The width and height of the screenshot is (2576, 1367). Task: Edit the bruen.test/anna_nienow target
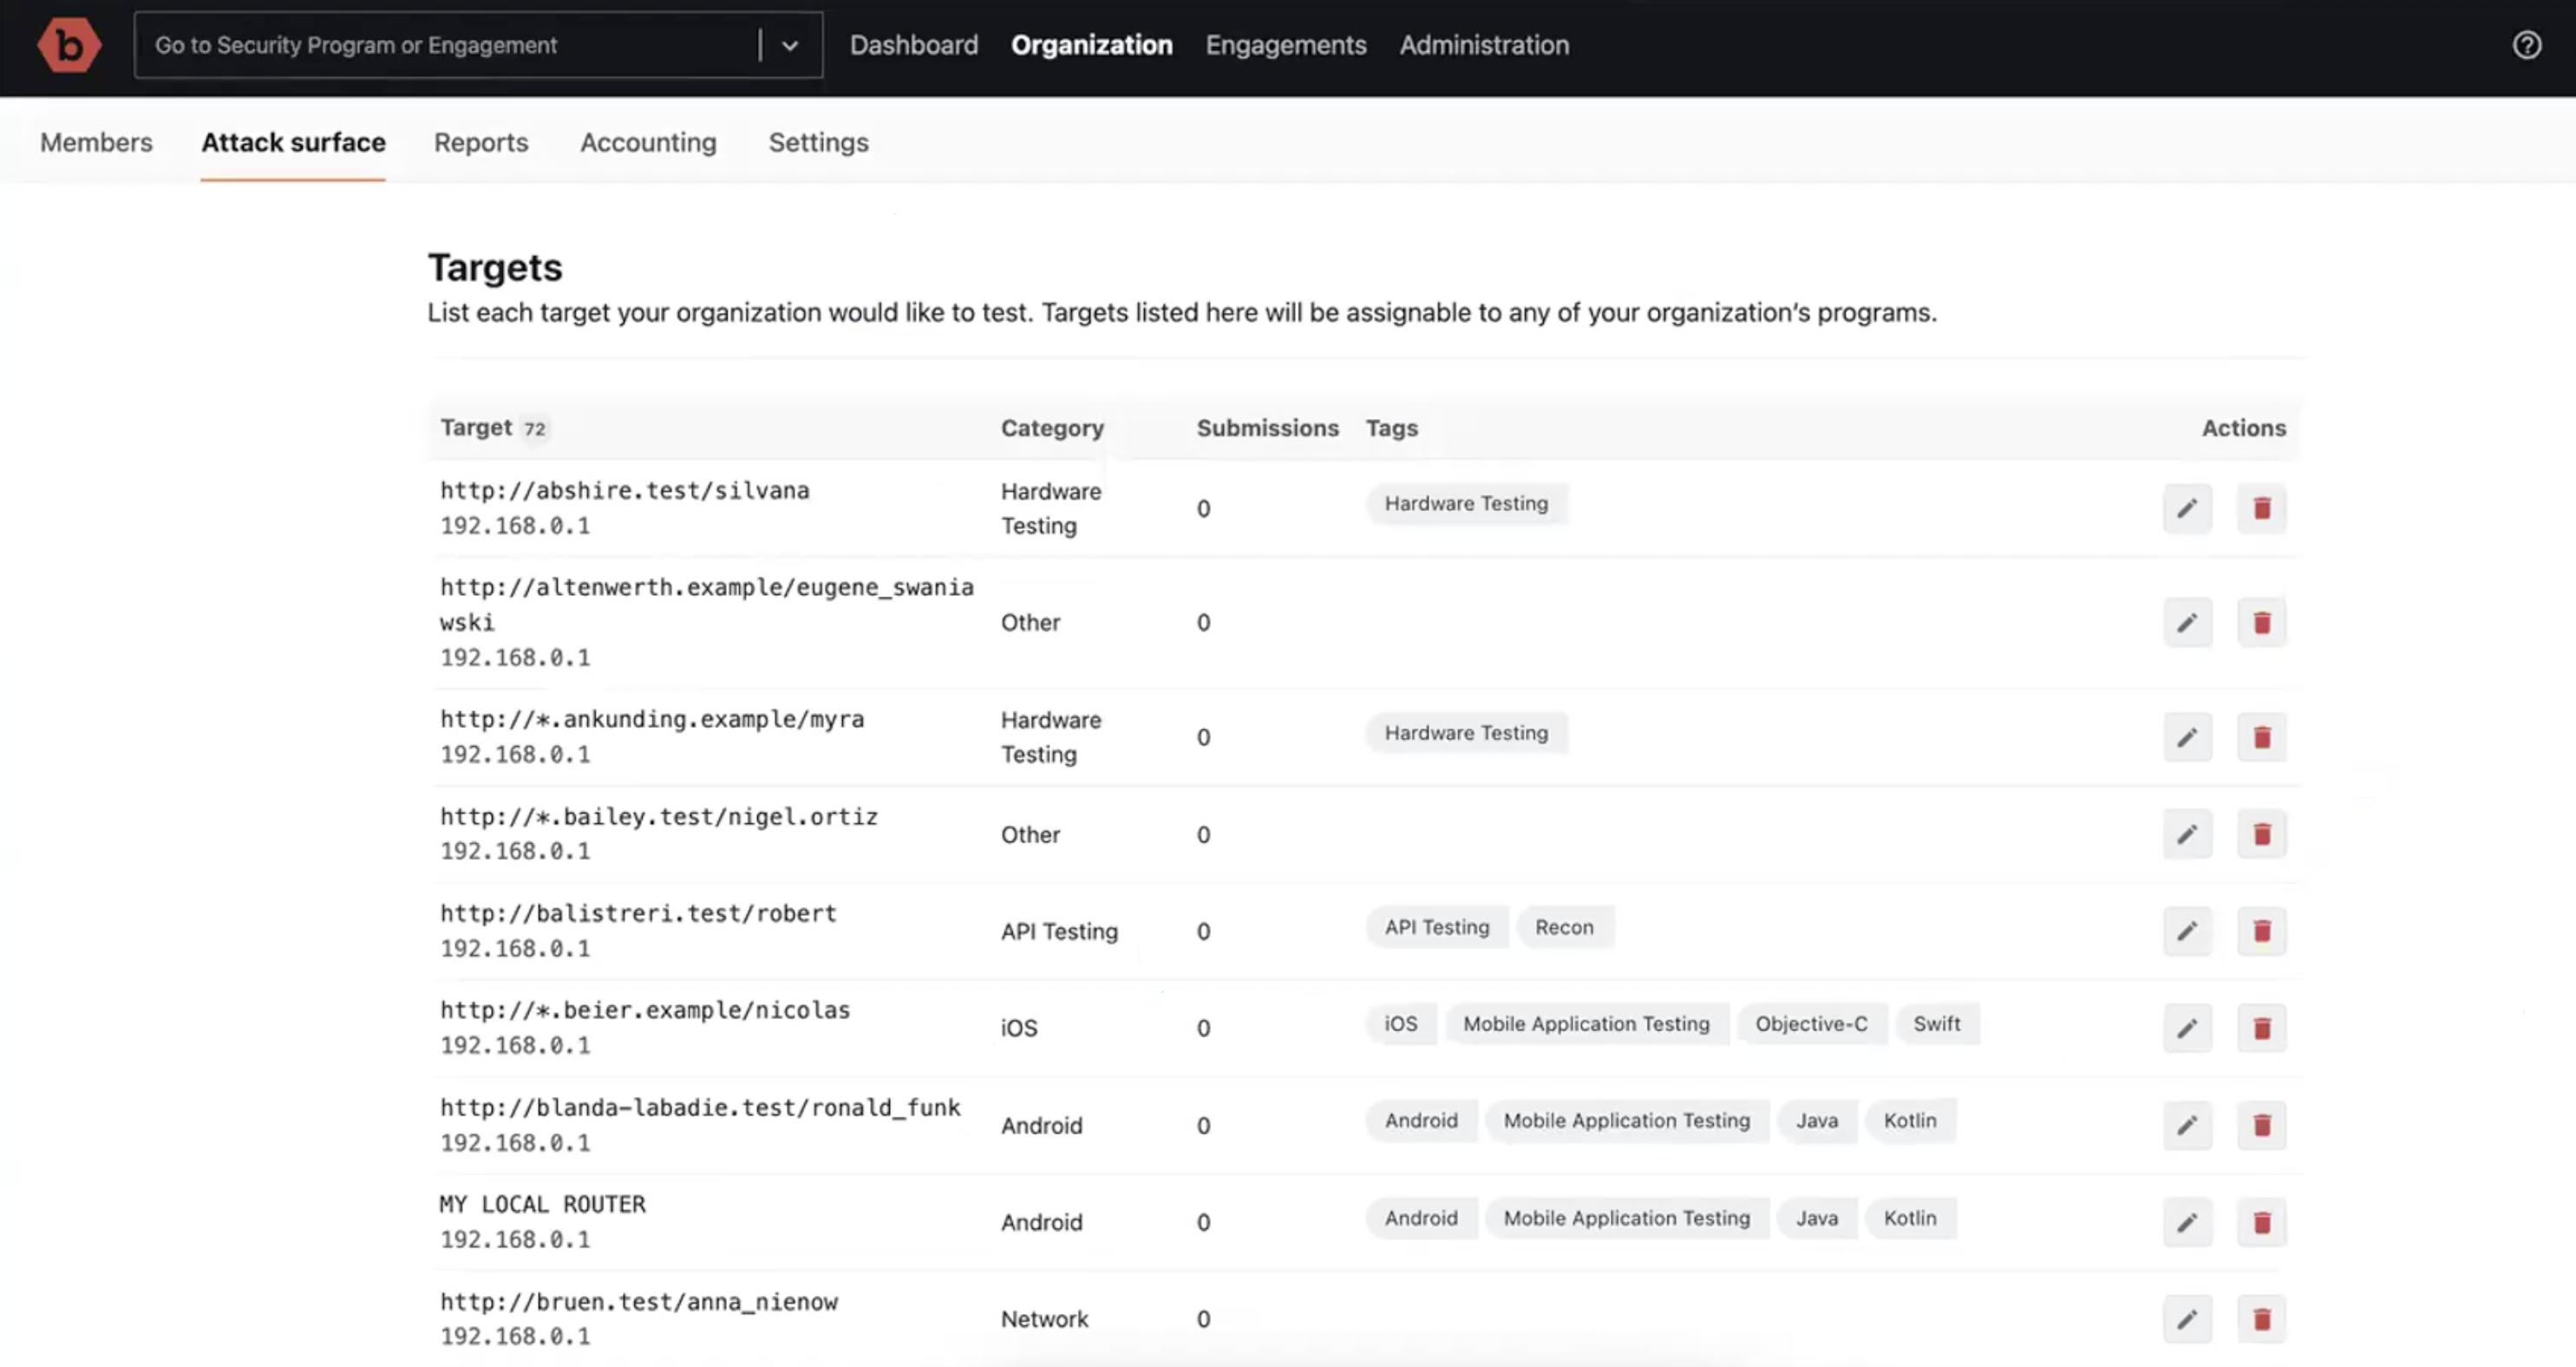2187,1319
